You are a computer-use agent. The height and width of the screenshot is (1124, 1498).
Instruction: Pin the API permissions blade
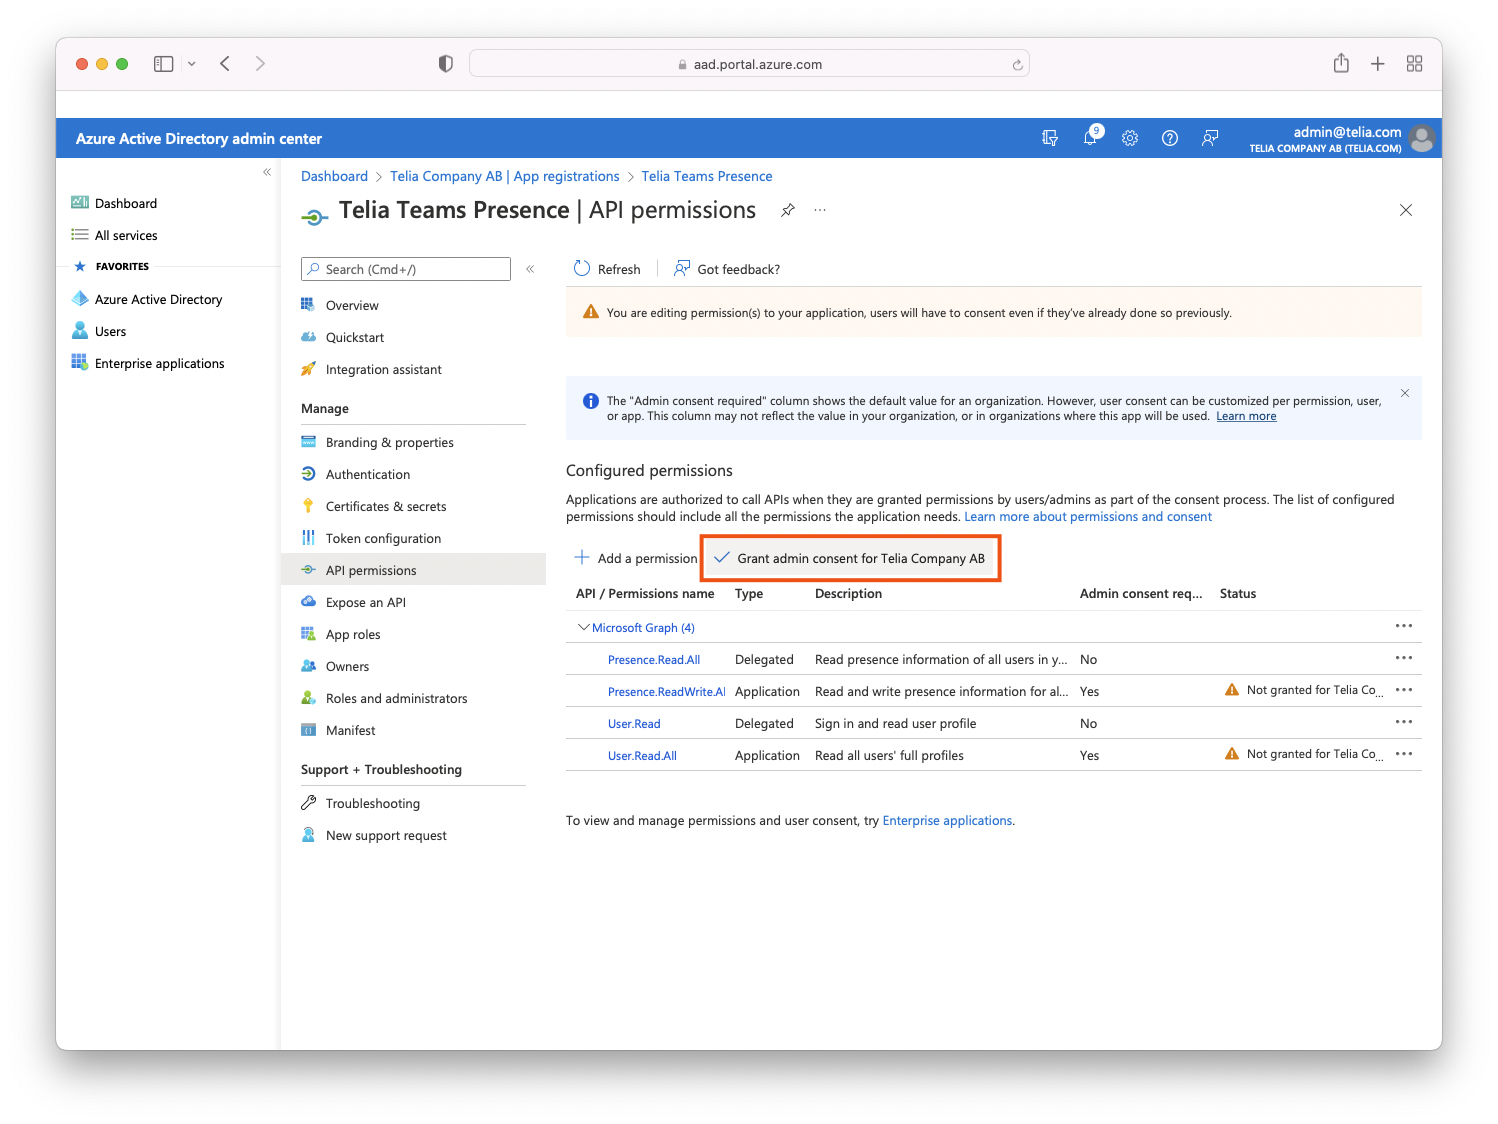tap(788, 210)
